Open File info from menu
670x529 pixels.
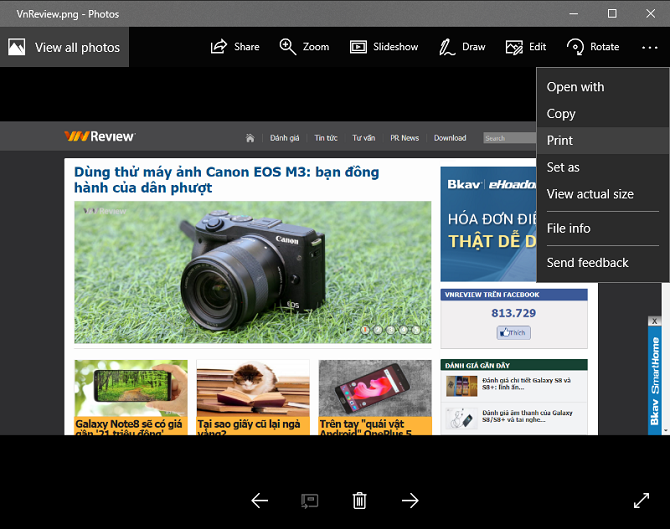pyautogui.click(x=568, y=228)
